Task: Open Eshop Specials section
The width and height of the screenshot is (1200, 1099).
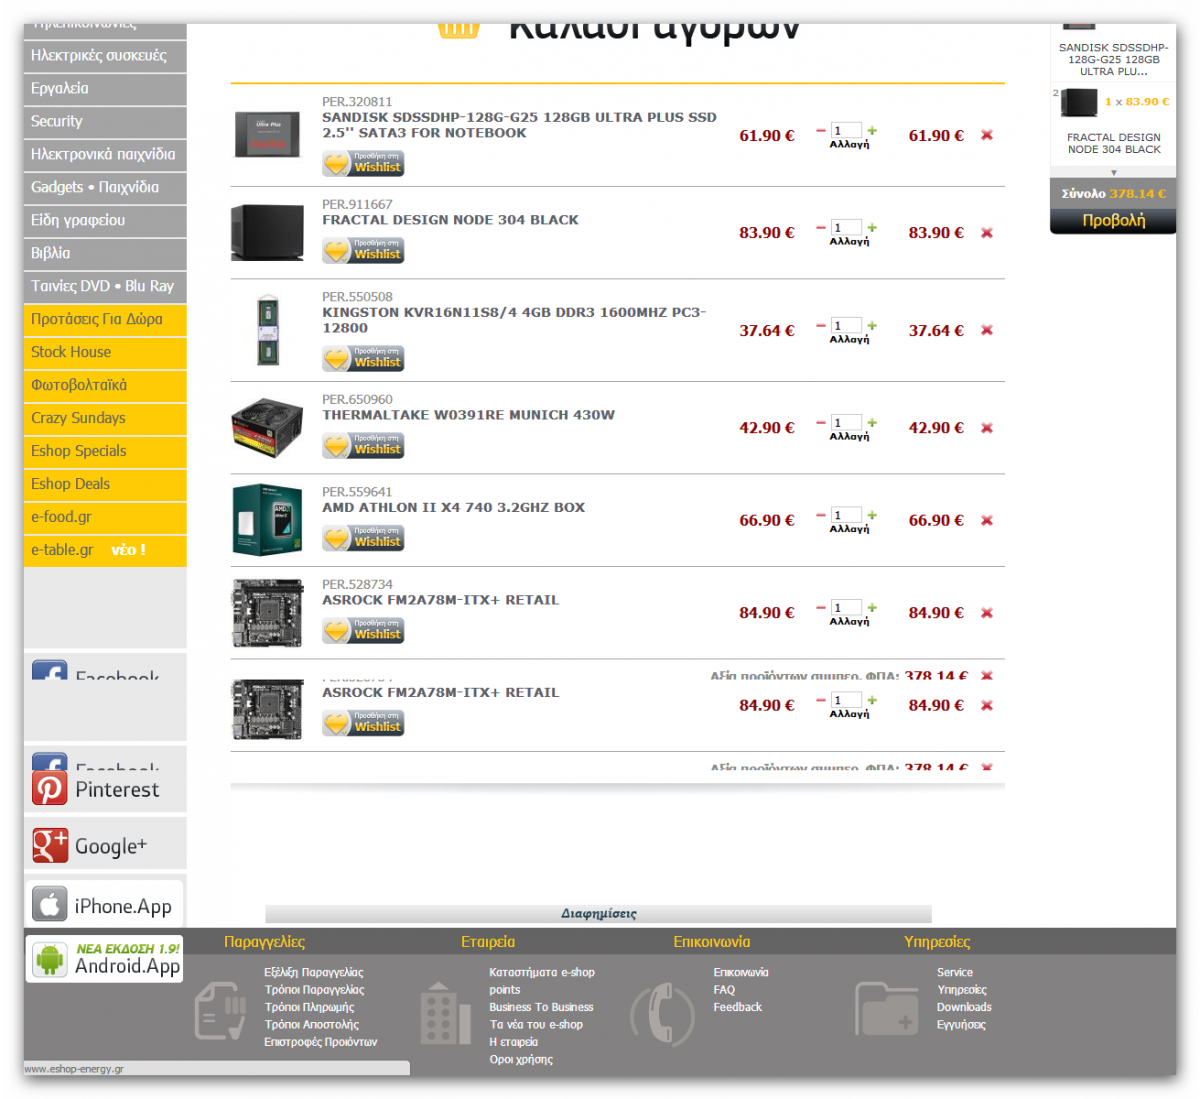Action: coord(105,452)
